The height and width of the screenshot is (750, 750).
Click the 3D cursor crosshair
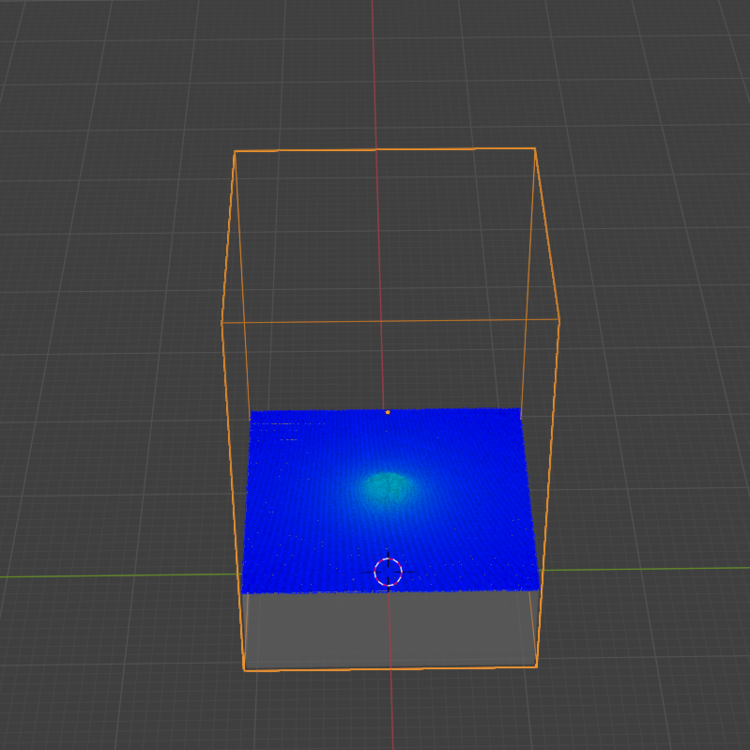[x=388, y=572]
